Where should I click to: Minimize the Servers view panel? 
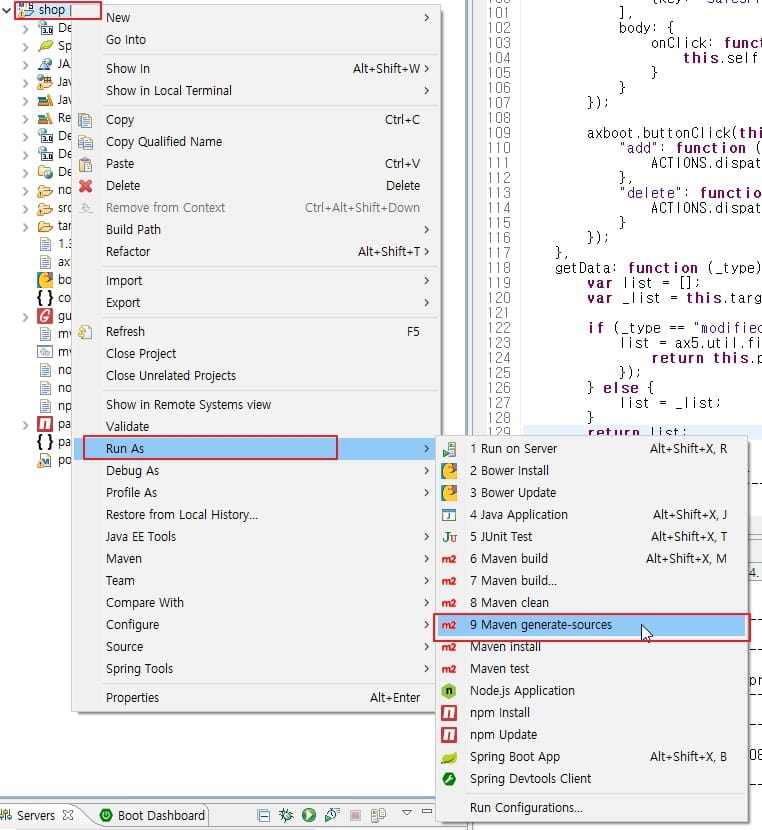click(427, 811)
